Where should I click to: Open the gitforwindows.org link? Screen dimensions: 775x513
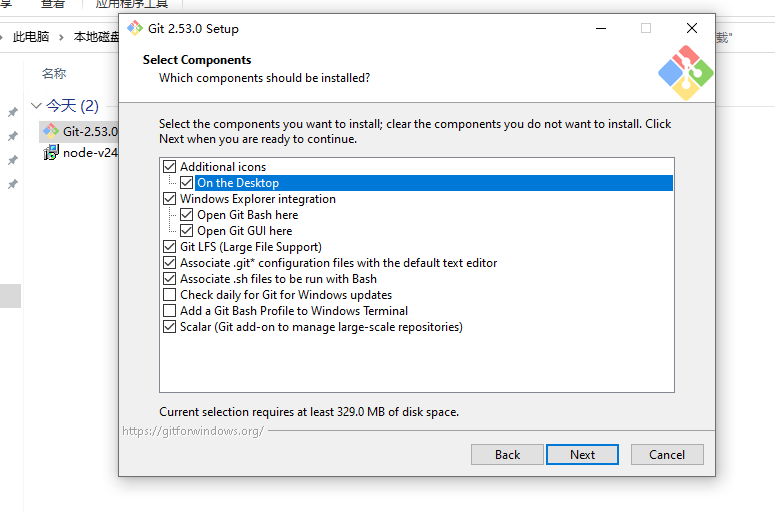(193, 431)
